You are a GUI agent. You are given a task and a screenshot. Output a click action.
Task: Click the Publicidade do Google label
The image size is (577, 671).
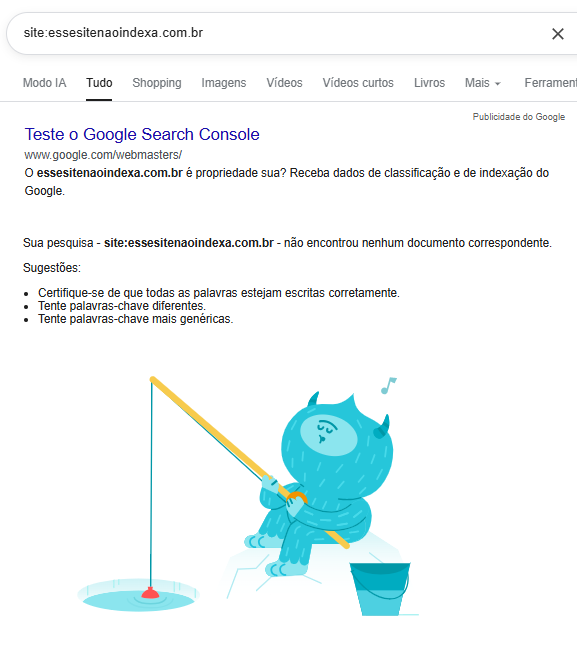(519, 117)
